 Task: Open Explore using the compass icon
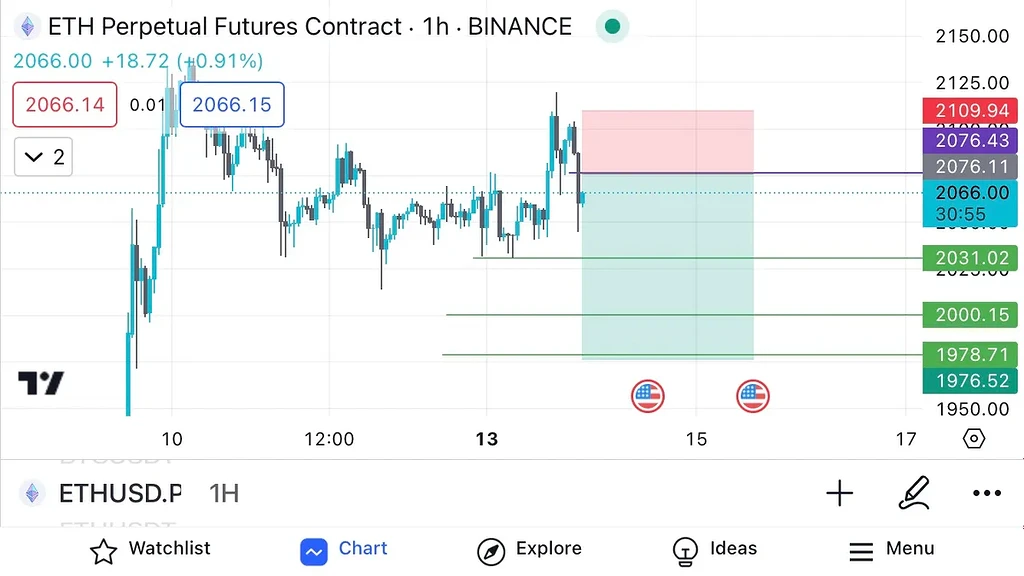[x=490, y=549]
